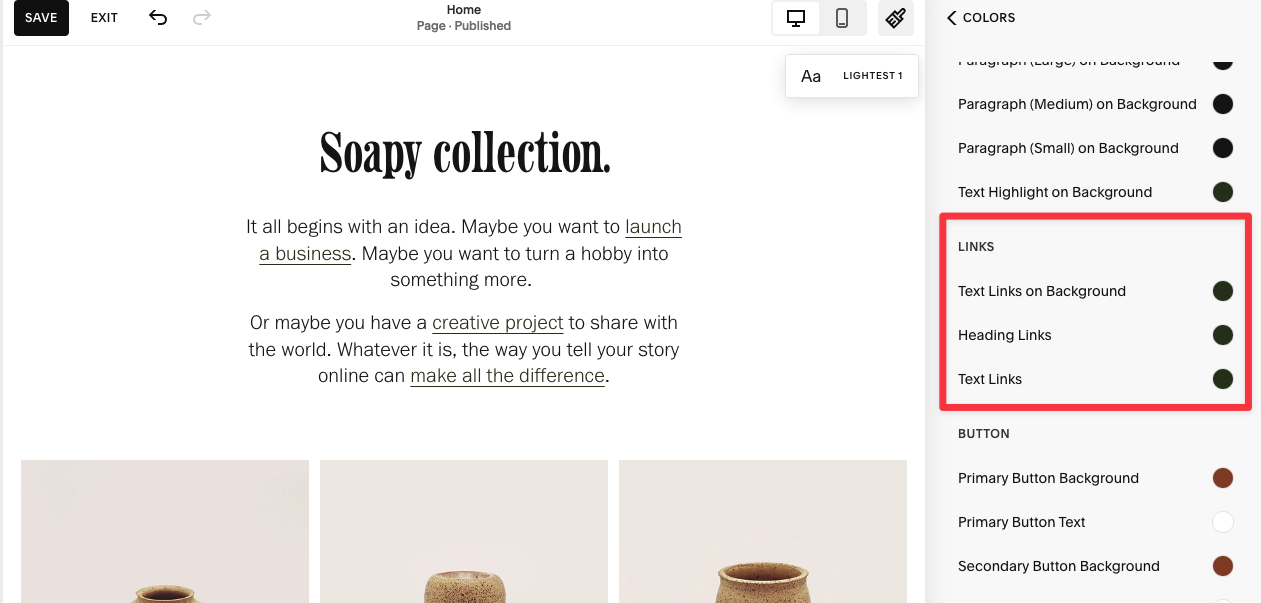
Task: Save page with SAVE button
Action: coord(41,18)
